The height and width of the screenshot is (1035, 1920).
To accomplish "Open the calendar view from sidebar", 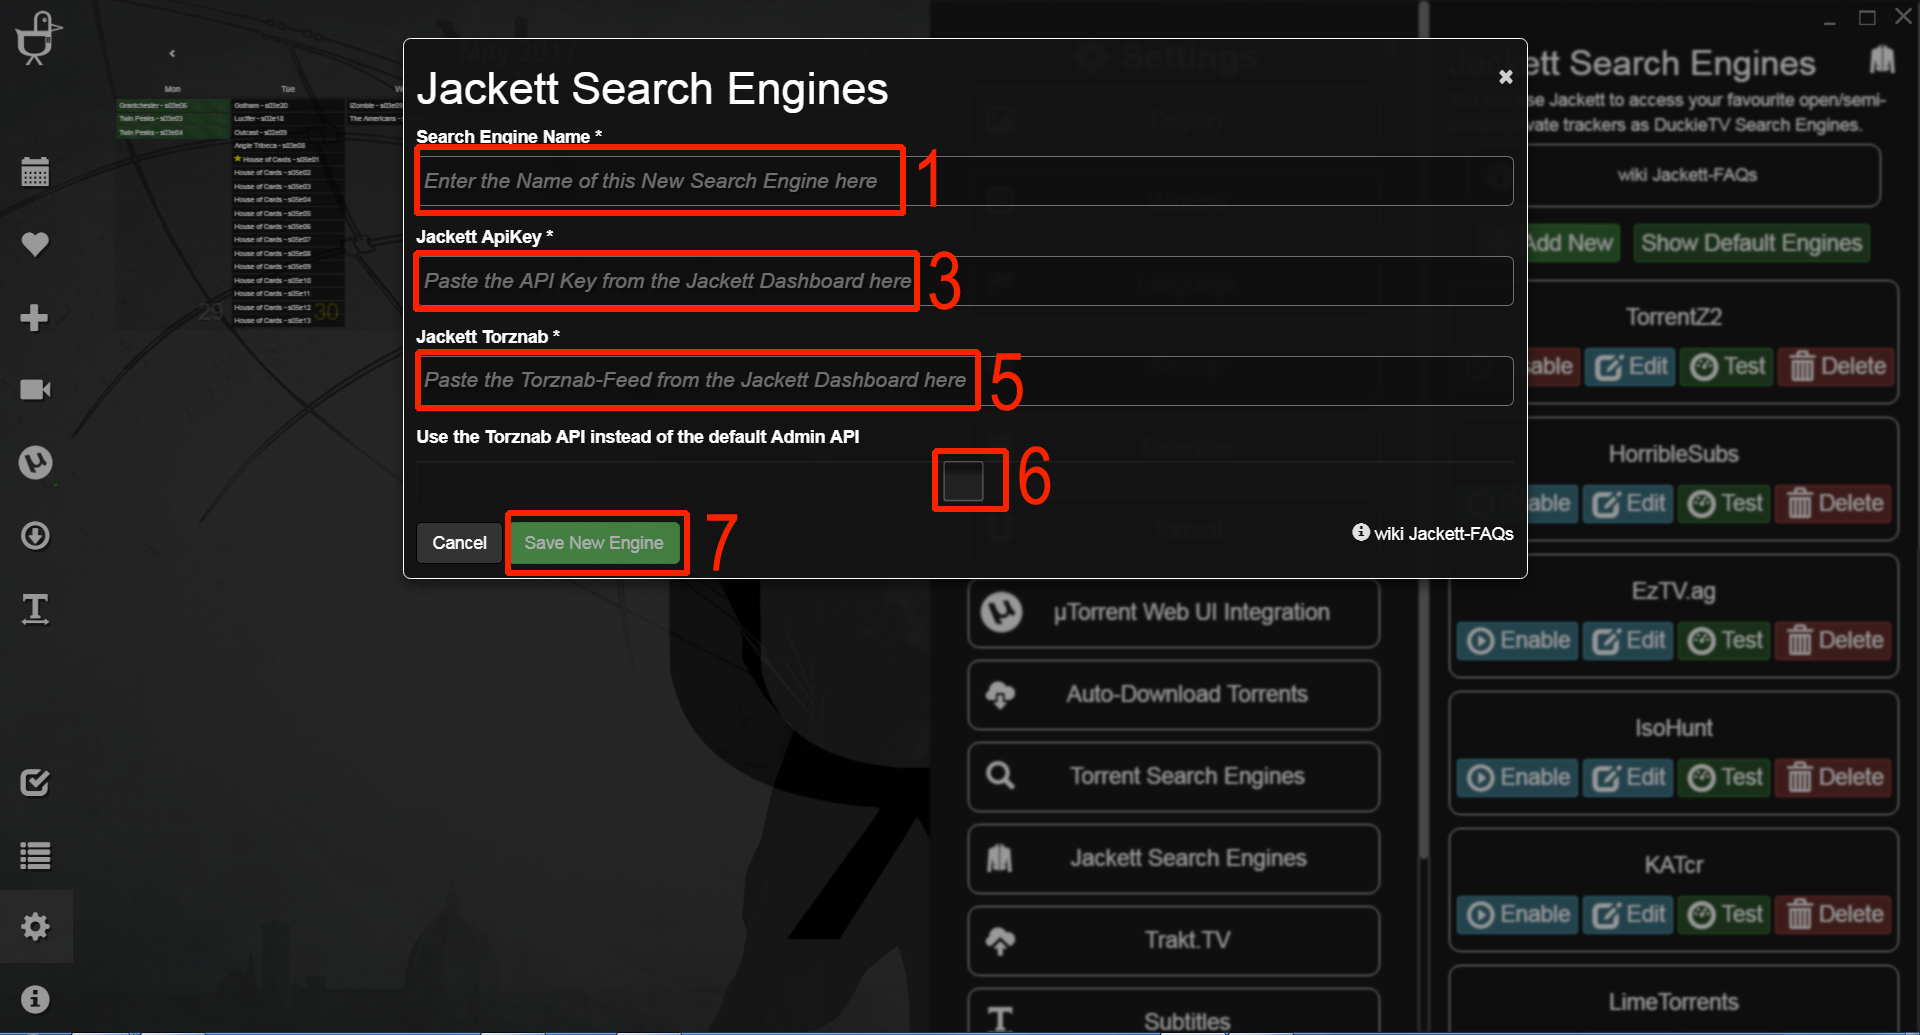I will tap(35, 172).
